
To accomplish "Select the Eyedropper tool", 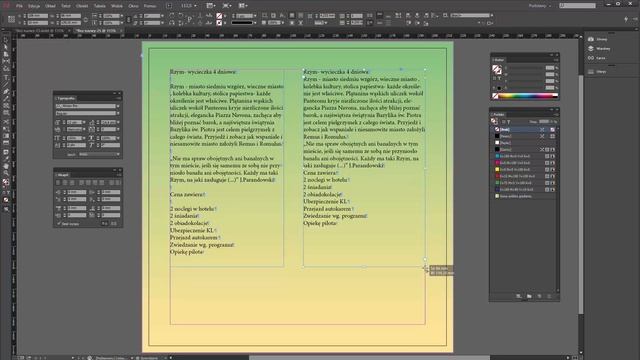I will [x=6, y=159].
